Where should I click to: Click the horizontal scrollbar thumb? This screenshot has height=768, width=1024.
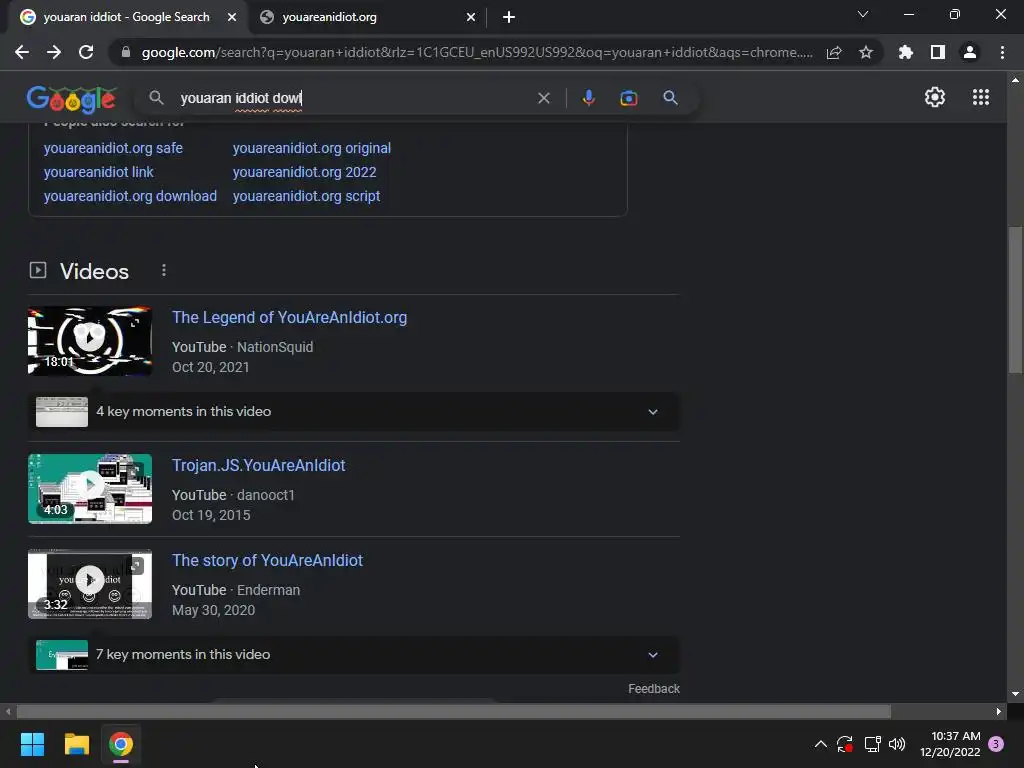click(x=454, y=711)
